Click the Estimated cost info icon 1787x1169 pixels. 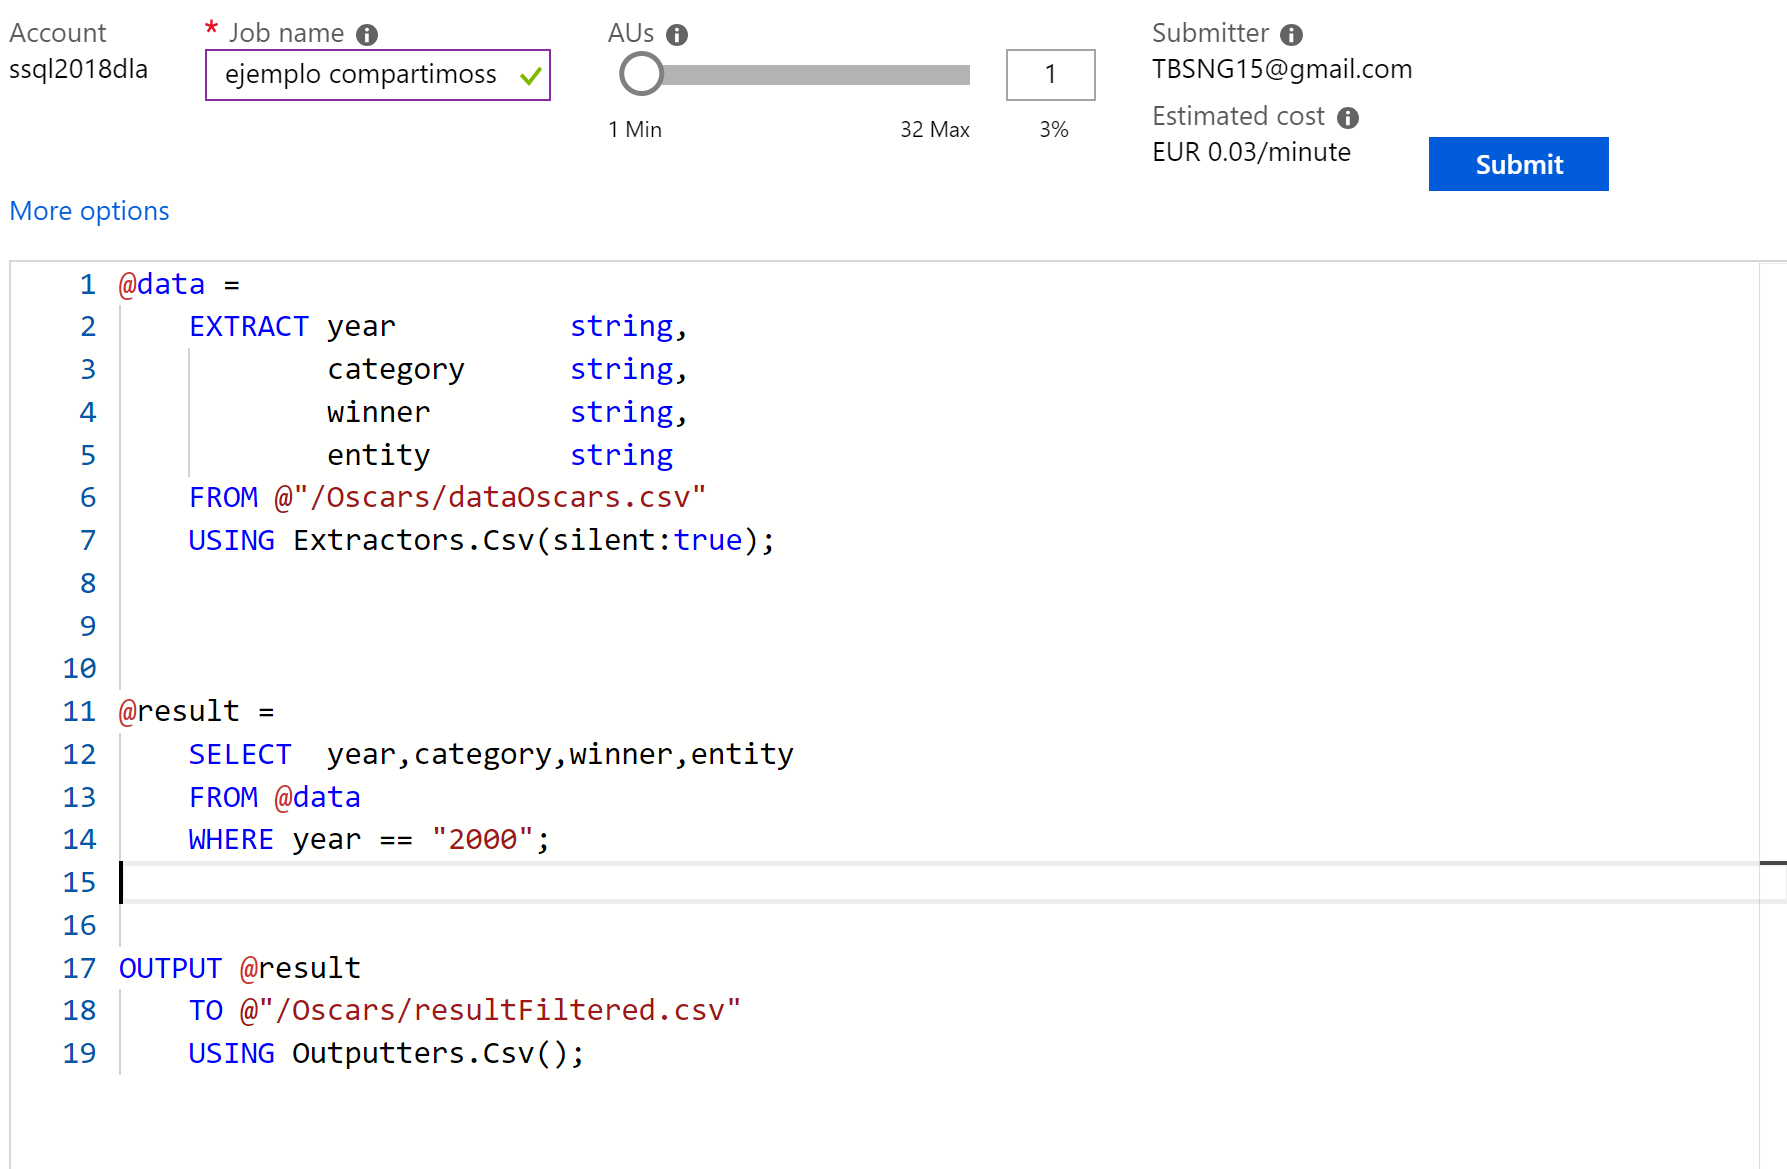[x=1348, y=118]
